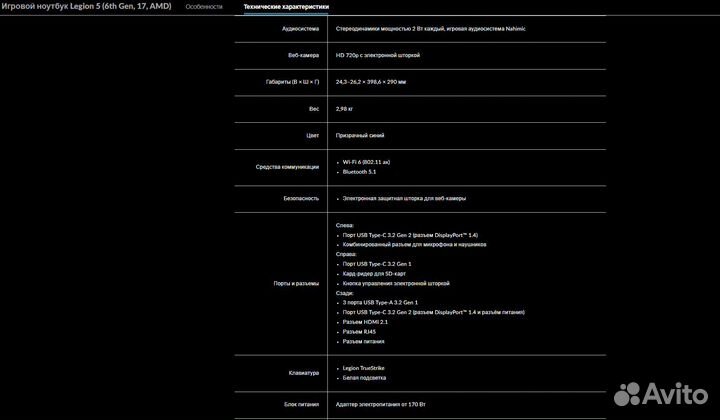
Task: Select the Средства коммуникации label
Action: pyautogui.click(x=287, y=167)
